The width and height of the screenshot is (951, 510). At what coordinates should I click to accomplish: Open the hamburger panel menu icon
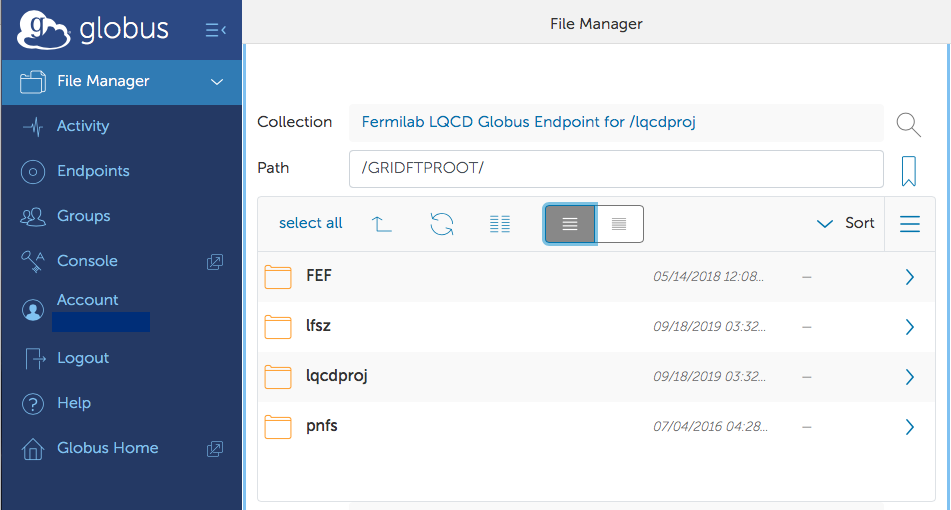click(x=910, y=224)
